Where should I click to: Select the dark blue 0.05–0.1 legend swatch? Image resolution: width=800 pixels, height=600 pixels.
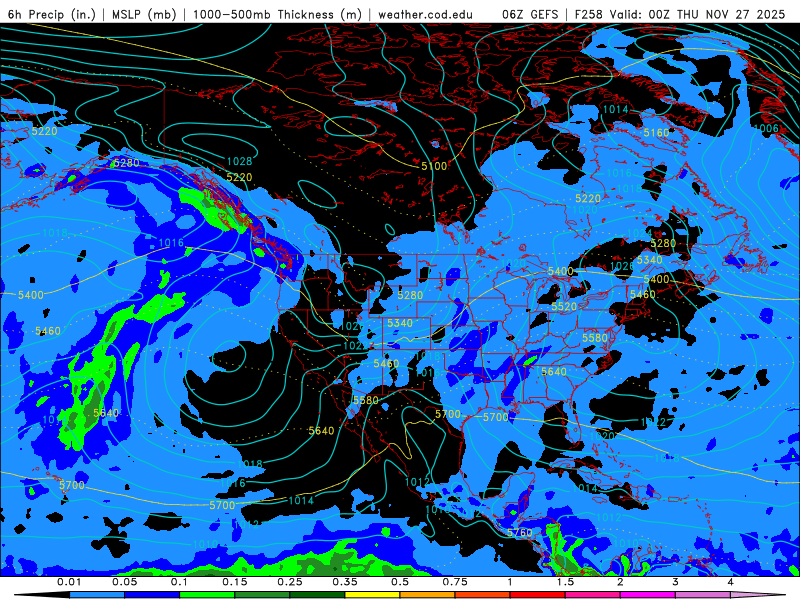(152, 595)
